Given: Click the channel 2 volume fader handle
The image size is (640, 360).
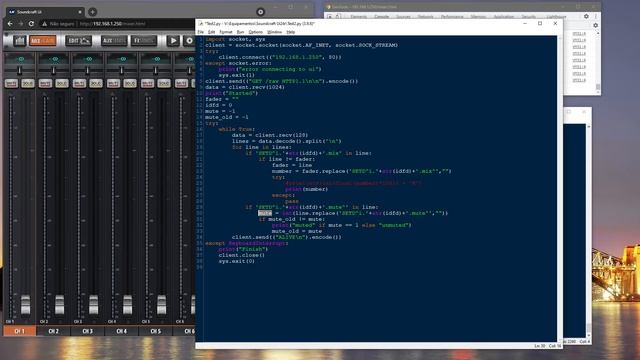Looking at the screenshot, I should click(x=60, y=304).
